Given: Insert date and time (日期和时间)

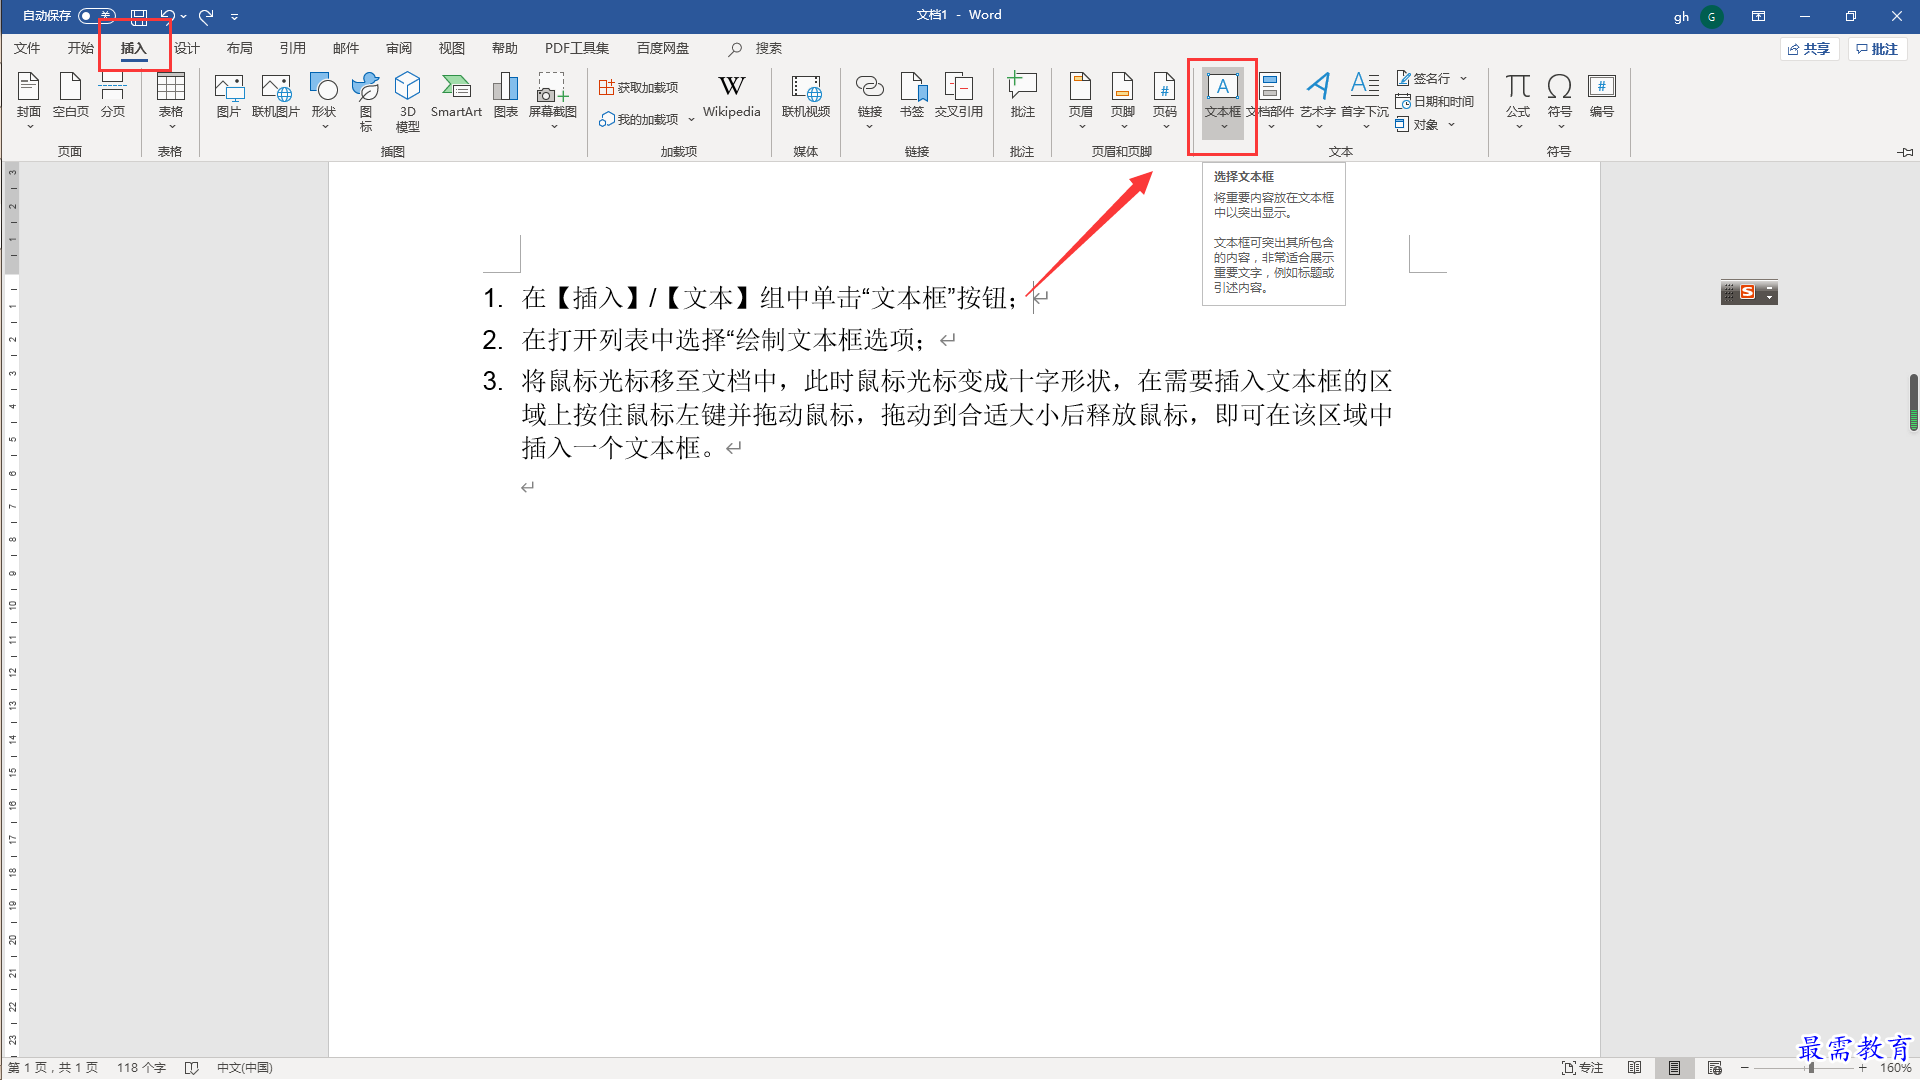Looking at the screenshot, I should tap(1435, 101).
